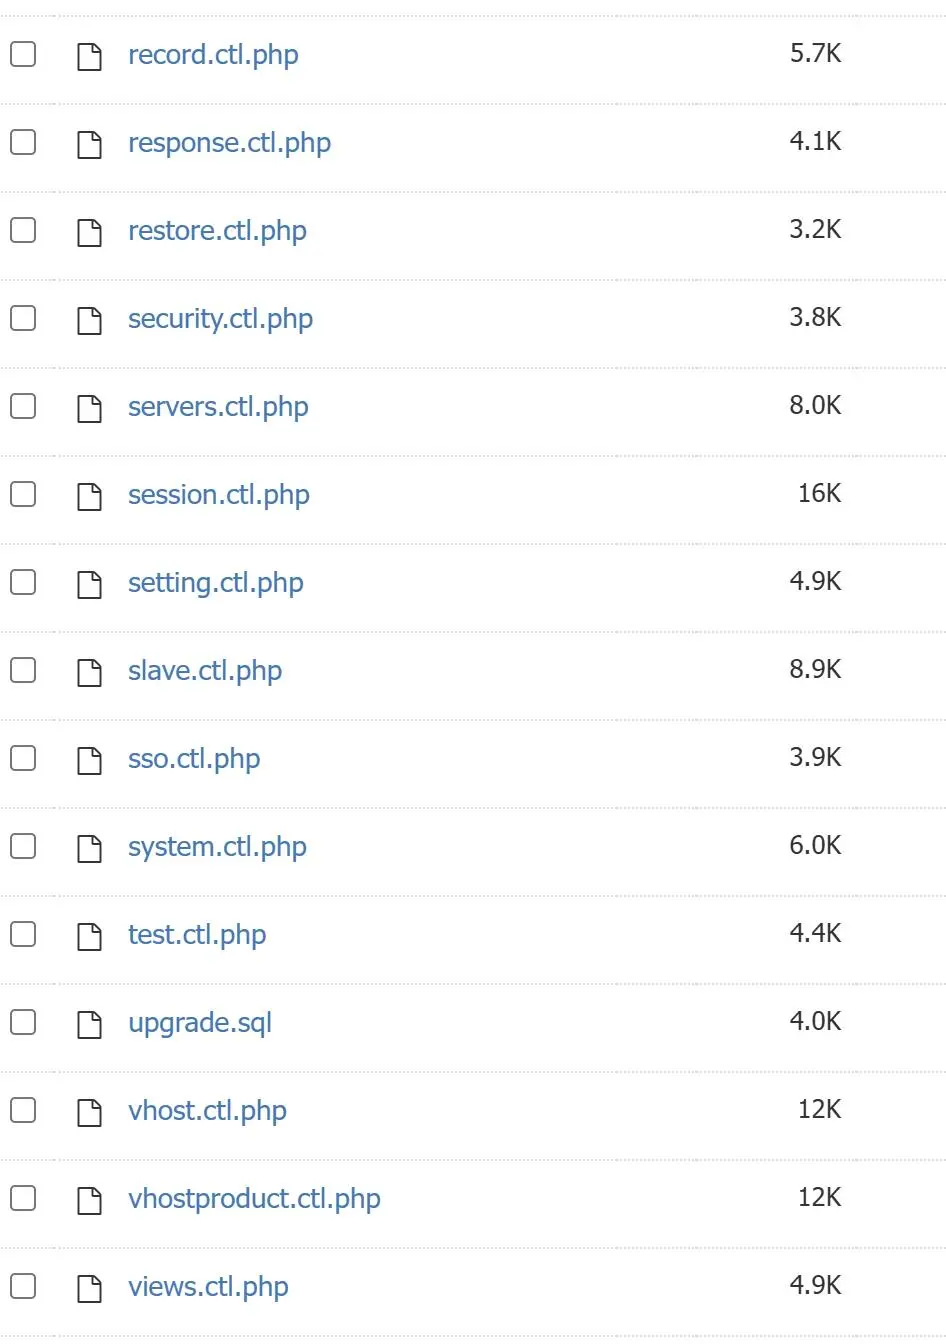Check the box for session.ctl.php
This screenshot has height=1344, width=946.
23,494
